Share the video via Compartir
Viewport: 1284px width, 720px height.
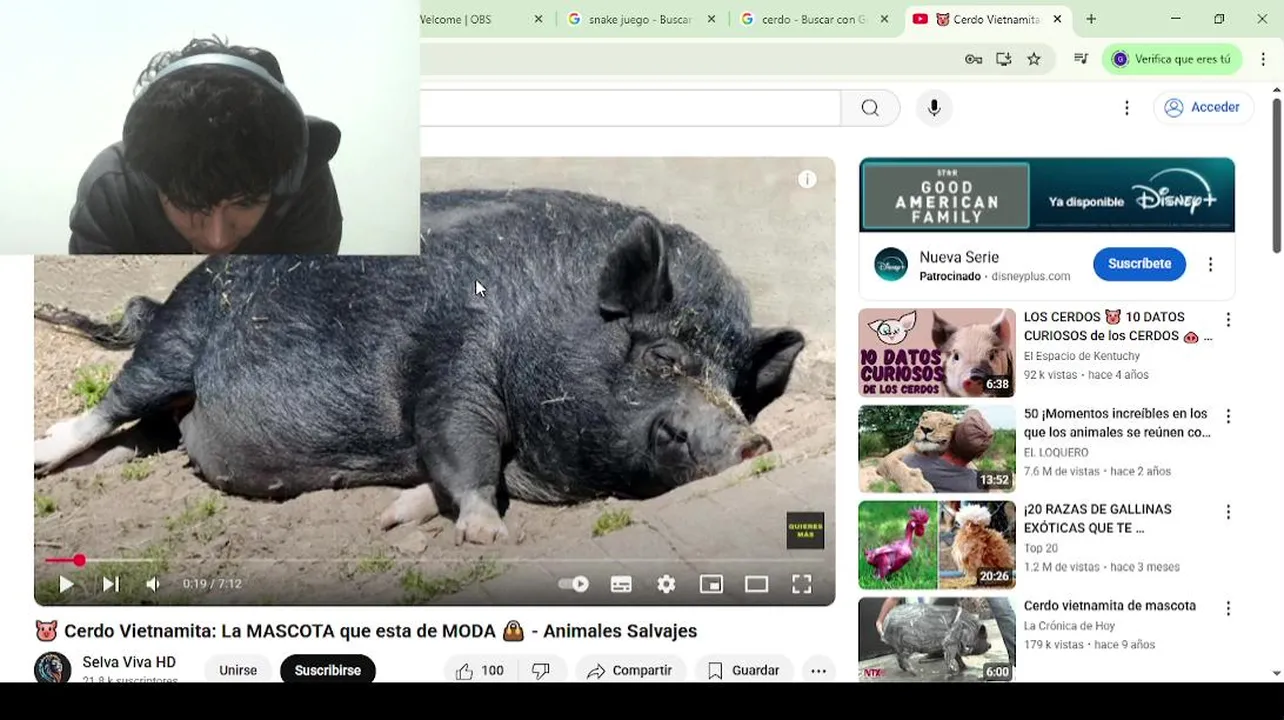coord(630,671)
